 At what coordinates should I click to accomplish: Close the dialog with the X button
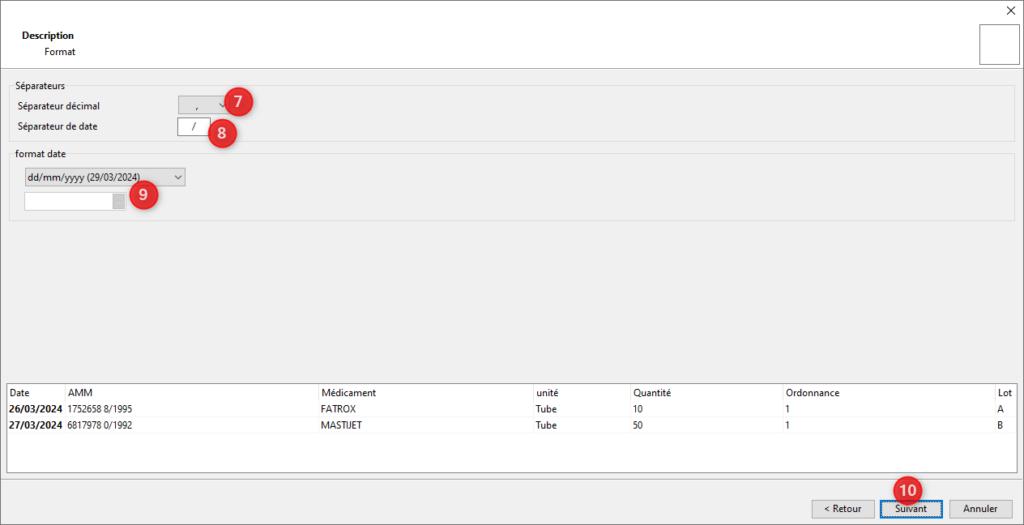tap(1009, 11)
